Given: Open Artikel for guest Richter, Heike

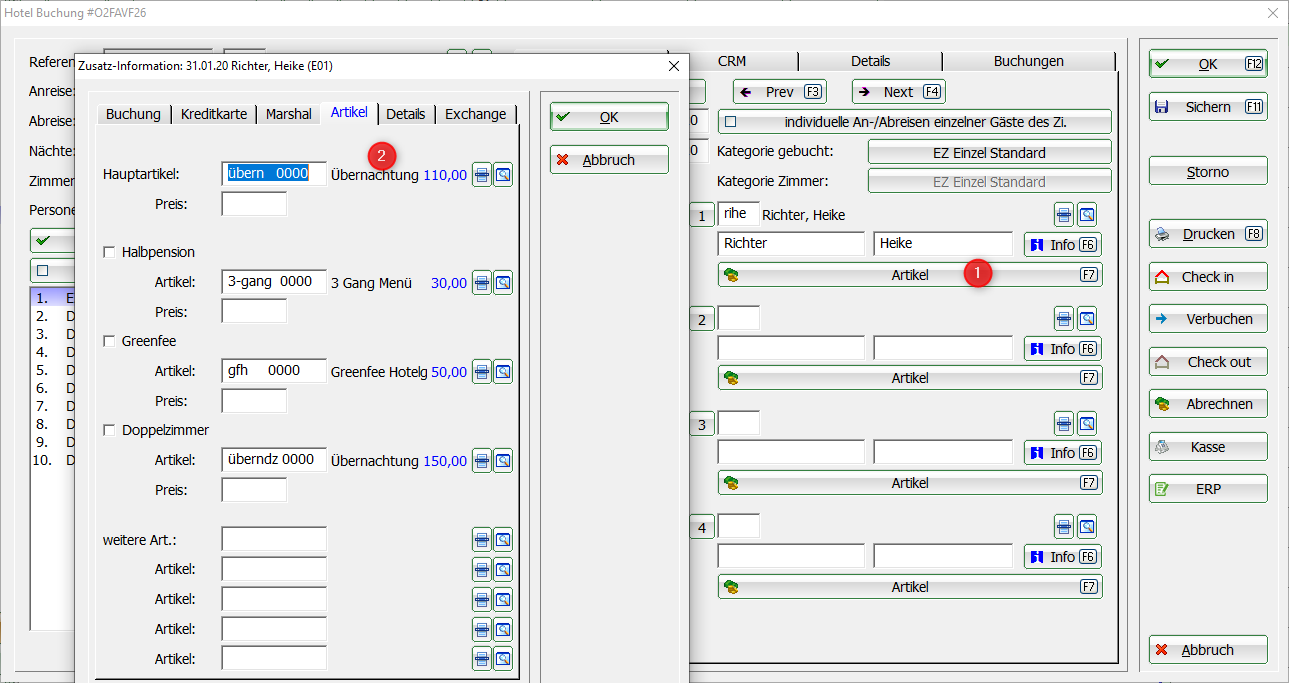Looking at the screenshot, I should tap(910, 274).
